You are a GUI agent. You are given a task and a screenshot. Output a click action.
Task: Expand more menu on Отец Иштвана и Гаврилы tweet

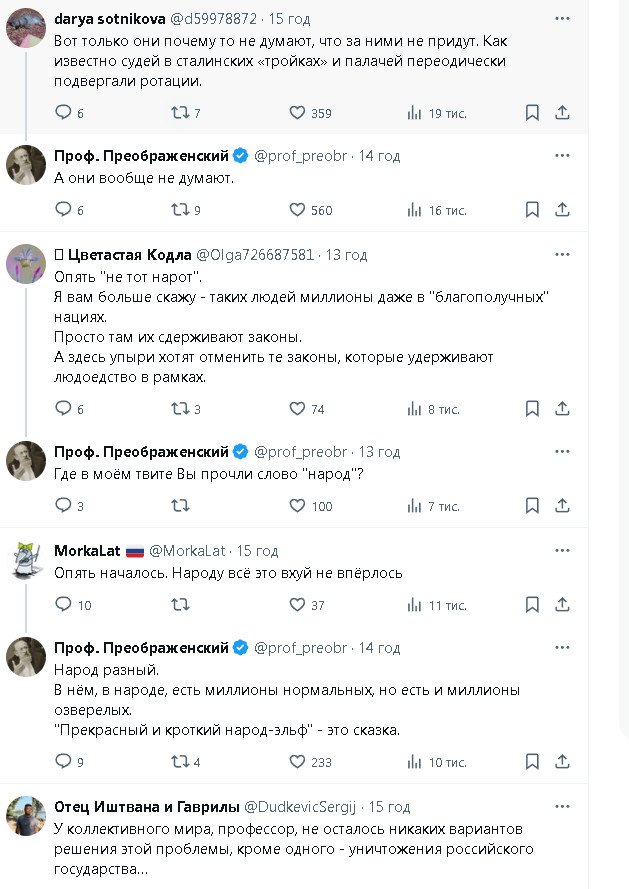click(x=562, y=806)
